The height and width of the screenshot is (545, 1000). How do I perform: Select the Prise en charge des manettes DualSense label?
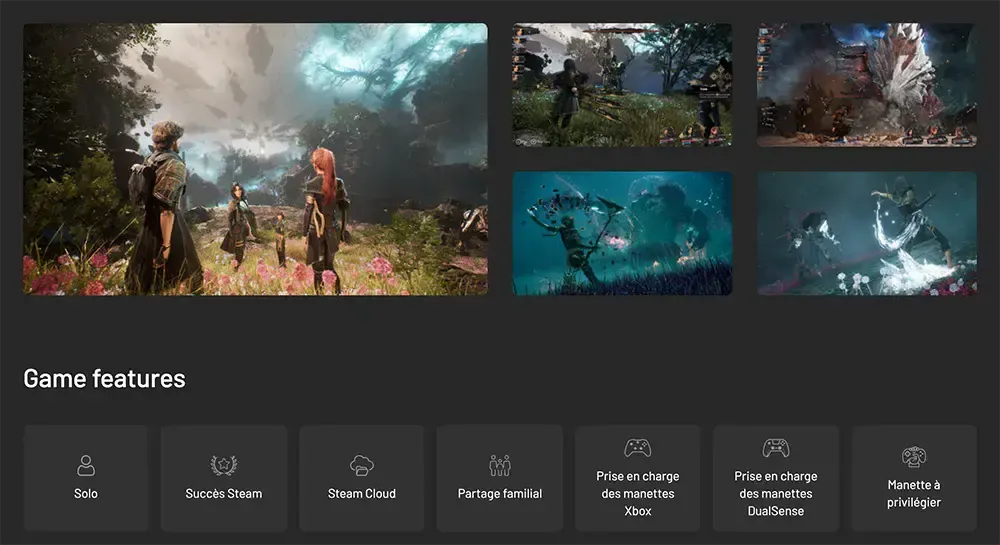click(x=776, y=493)
